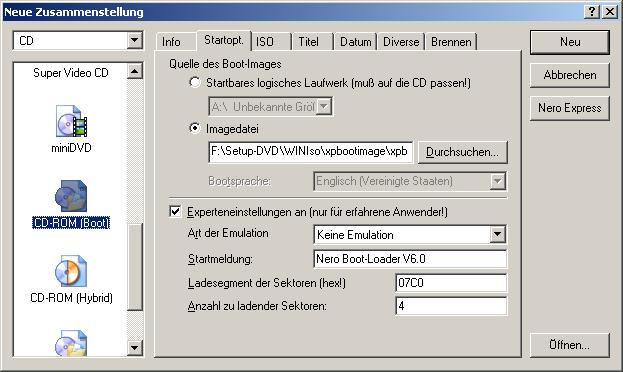Click the title bar help question mark

(x=592, y=12)
